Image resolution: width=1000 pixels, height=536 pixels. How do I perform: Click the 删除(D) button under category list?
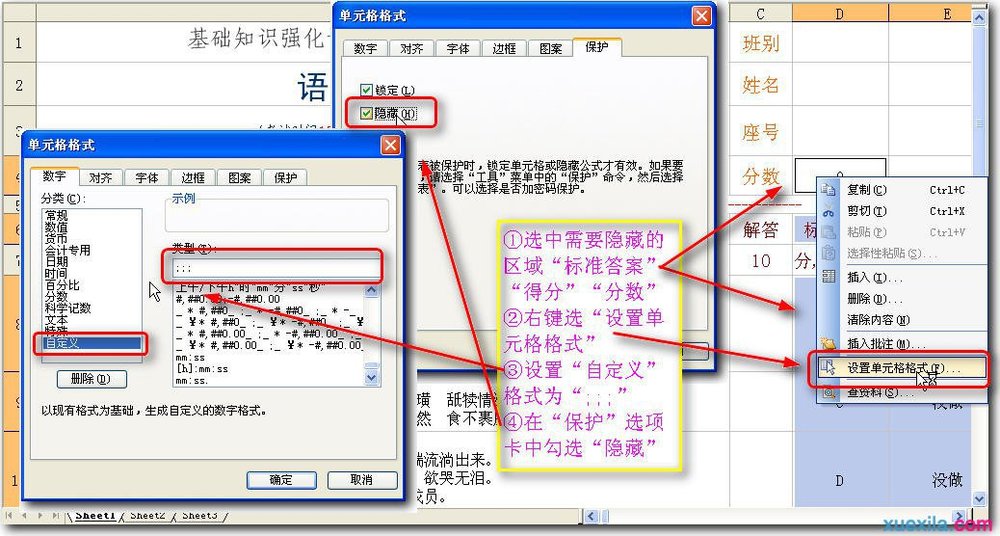[91, 379]
